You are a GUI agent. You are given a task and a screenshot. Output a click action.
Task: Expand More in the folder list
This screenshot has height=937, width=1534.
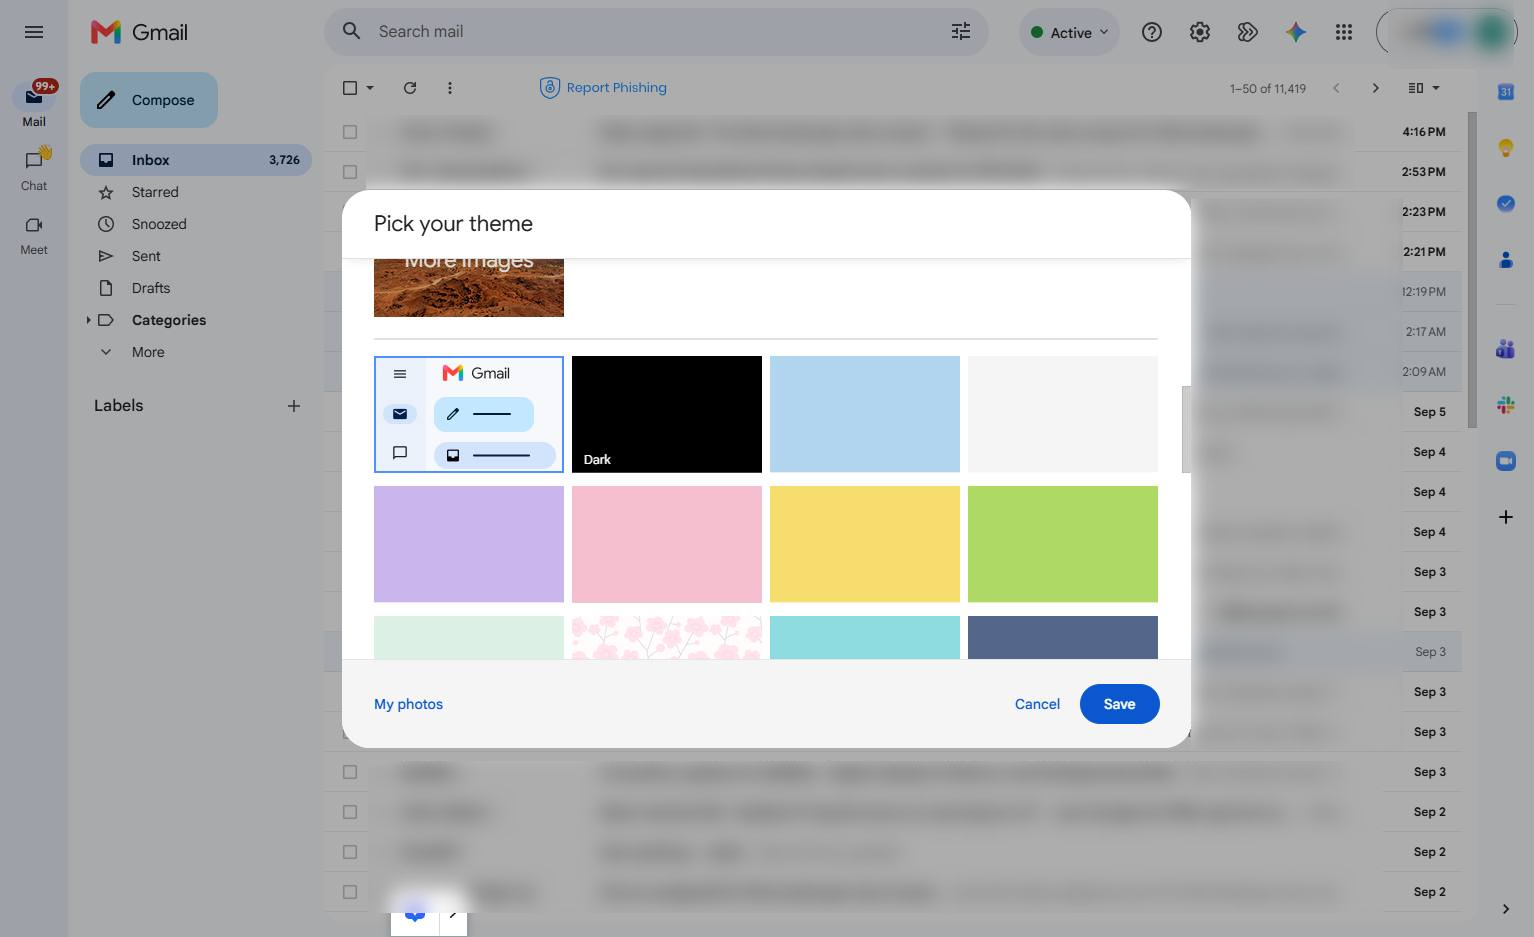tap(147, 352)
